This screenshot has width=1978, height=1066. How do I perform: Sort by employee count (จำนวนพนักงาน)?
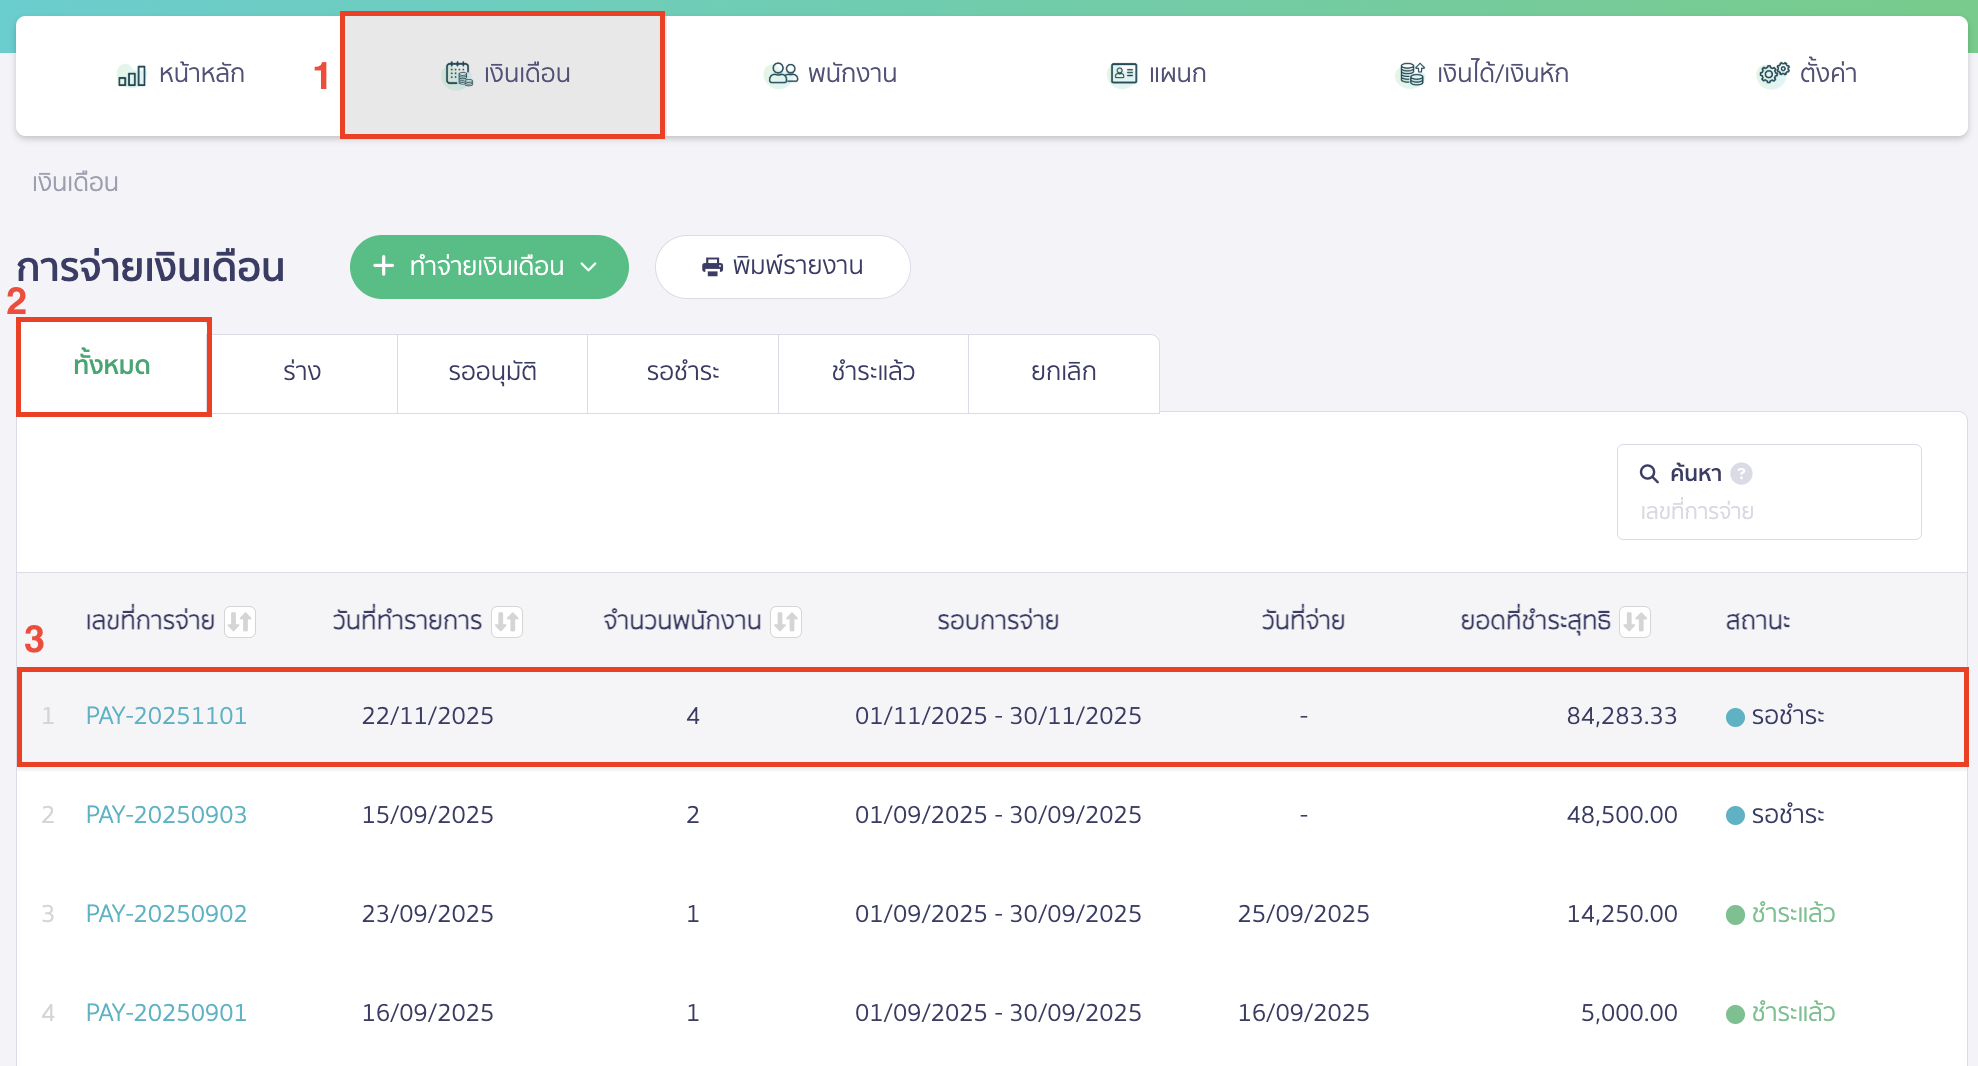tap(786, 622)
